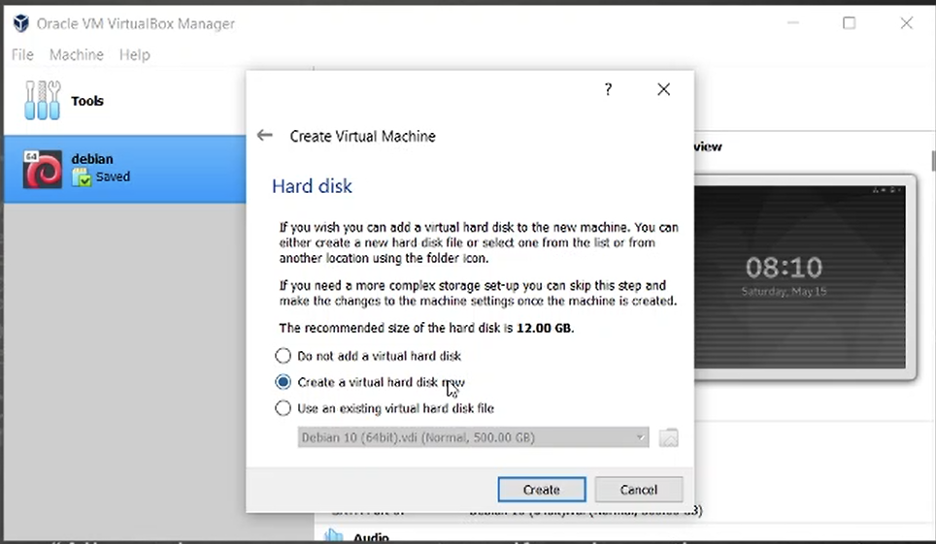The image size is (936, 544).
Task: Select the Tools wrench icon
Action: coord(42,101)
